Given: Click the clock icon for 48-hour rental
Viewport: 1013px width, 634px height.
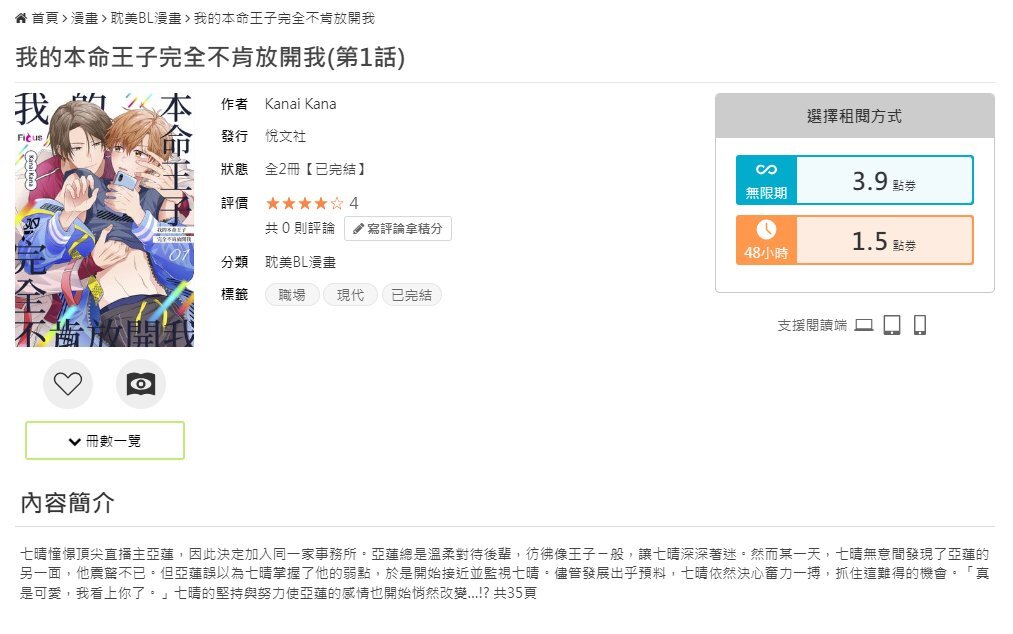Looking at the screenshot, I should point(766,229).
